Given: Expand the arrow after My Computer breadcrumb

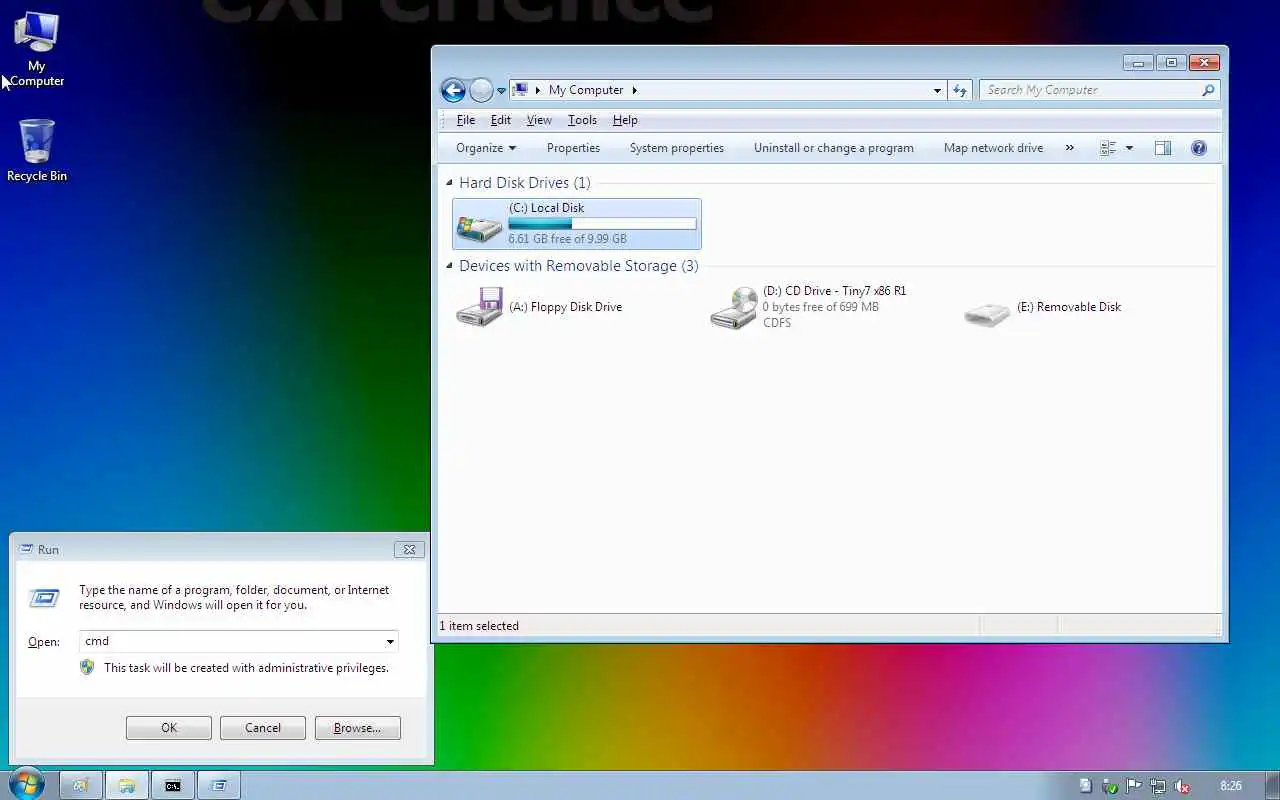Looking at the screenshot, I should pos(634,90).
